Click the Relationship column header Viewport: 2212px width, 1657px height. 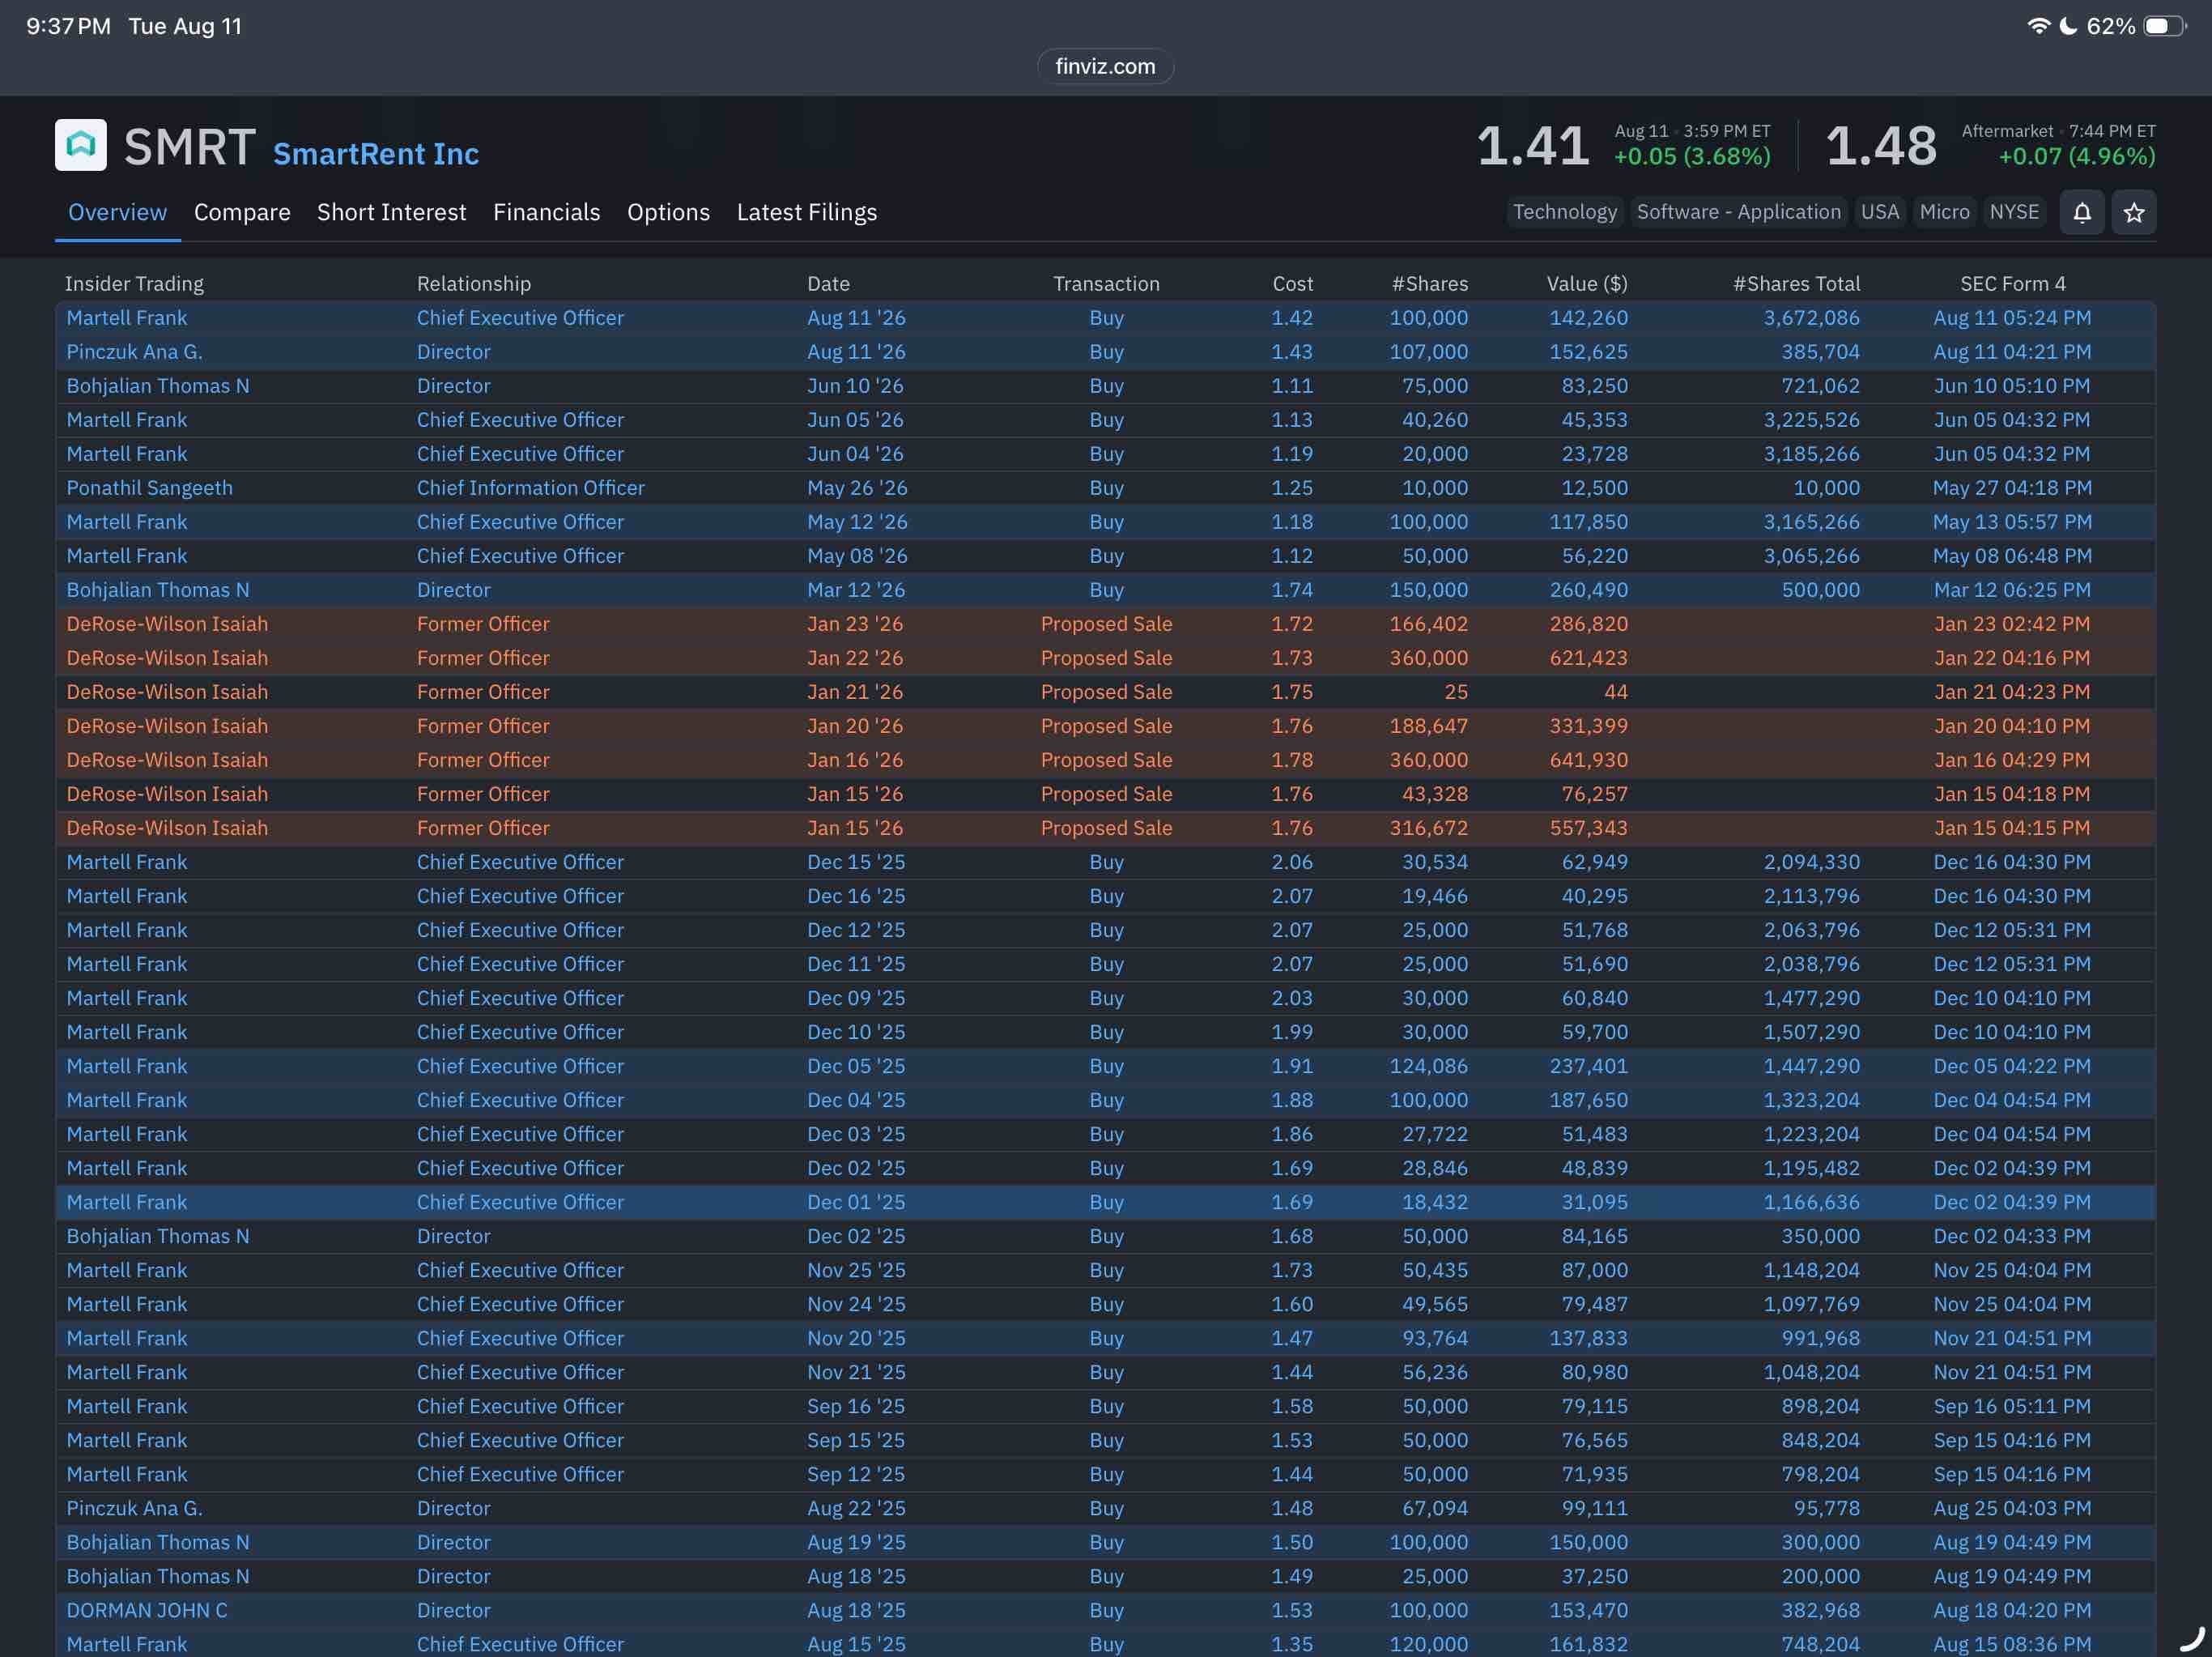tap(474, 284)
